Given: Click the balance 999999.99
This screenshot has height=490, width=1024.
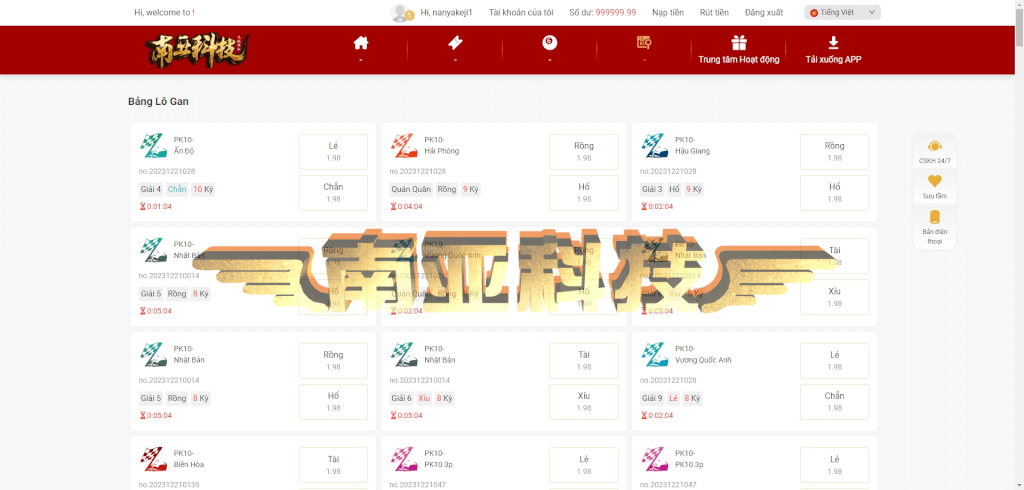Looking at the screenshot, I should [x=616, y=12].
